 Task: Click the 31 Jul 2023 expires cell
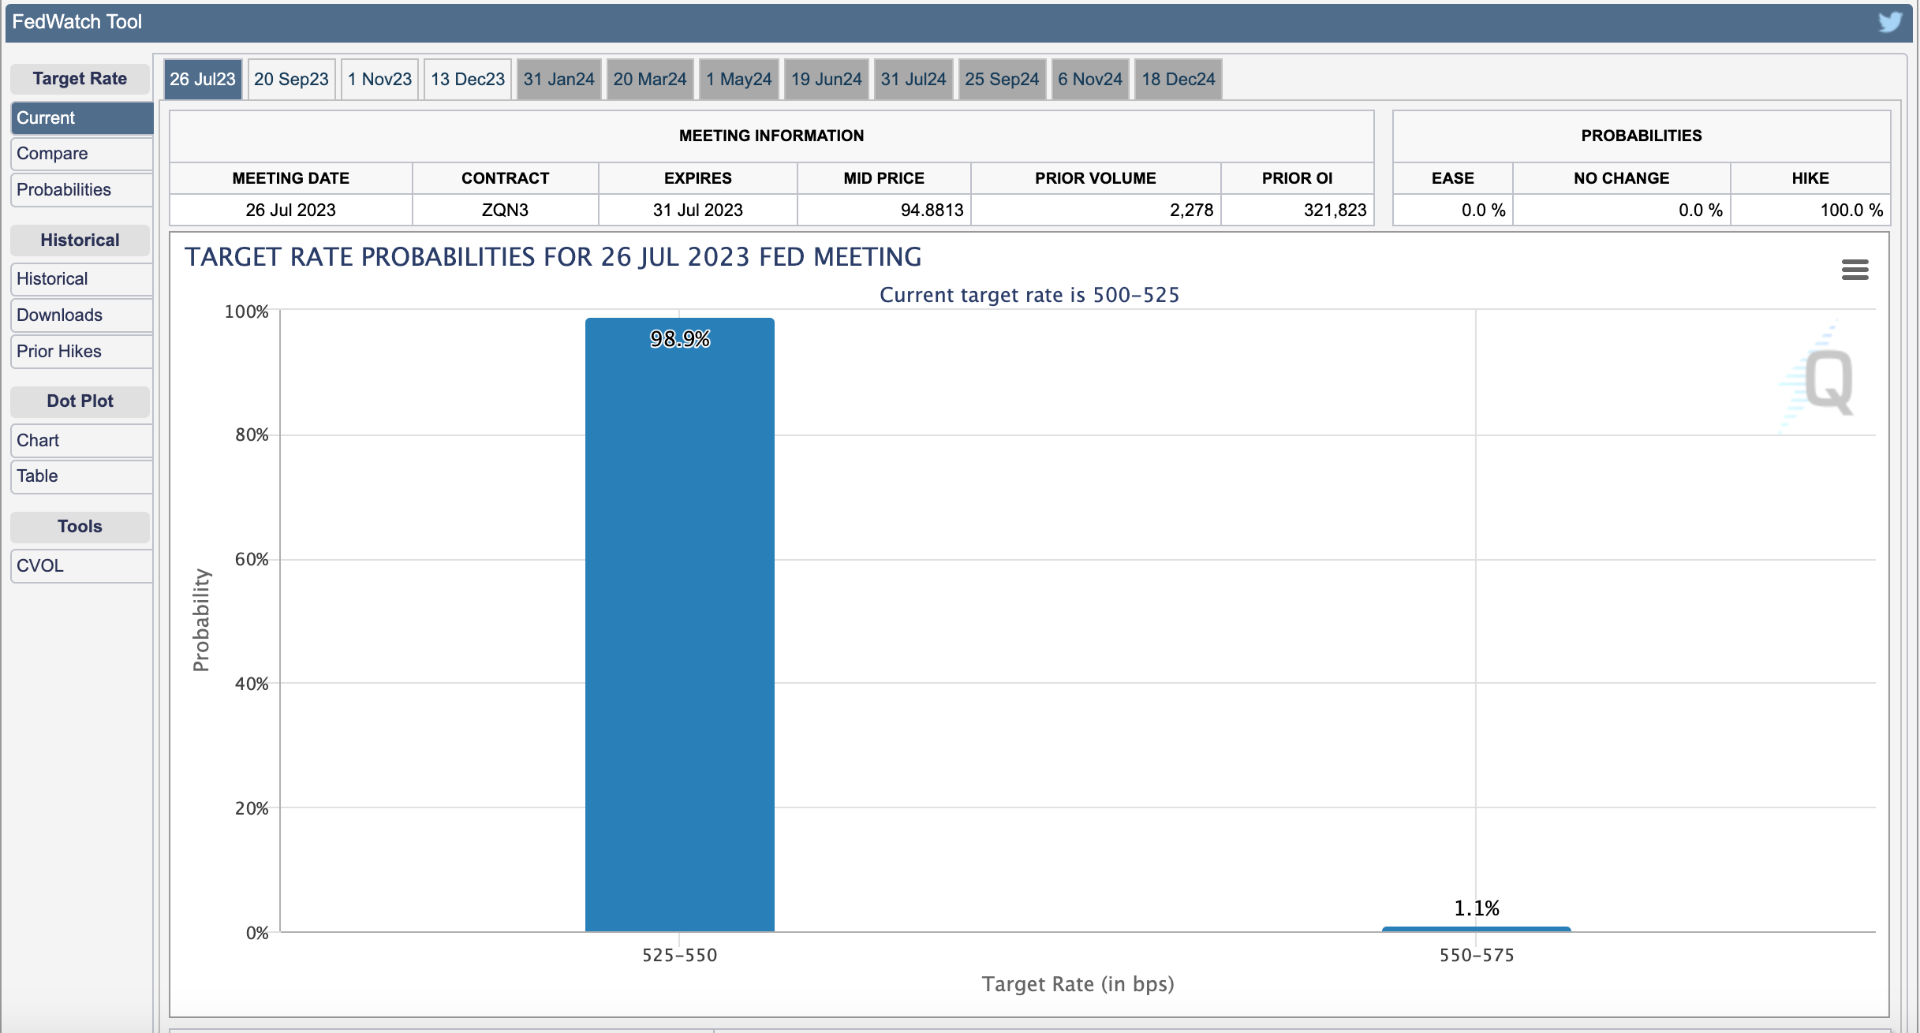pos(698,210)
